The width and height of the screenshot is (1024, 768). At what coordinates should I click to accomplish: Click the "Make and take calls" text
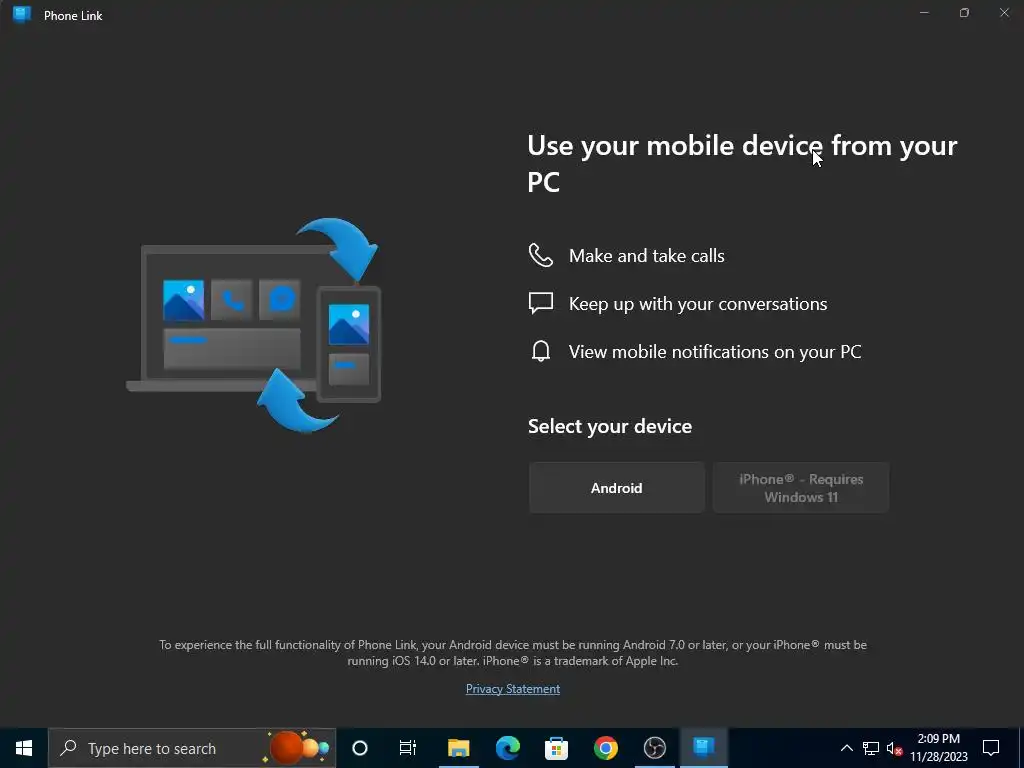[647, 256]
